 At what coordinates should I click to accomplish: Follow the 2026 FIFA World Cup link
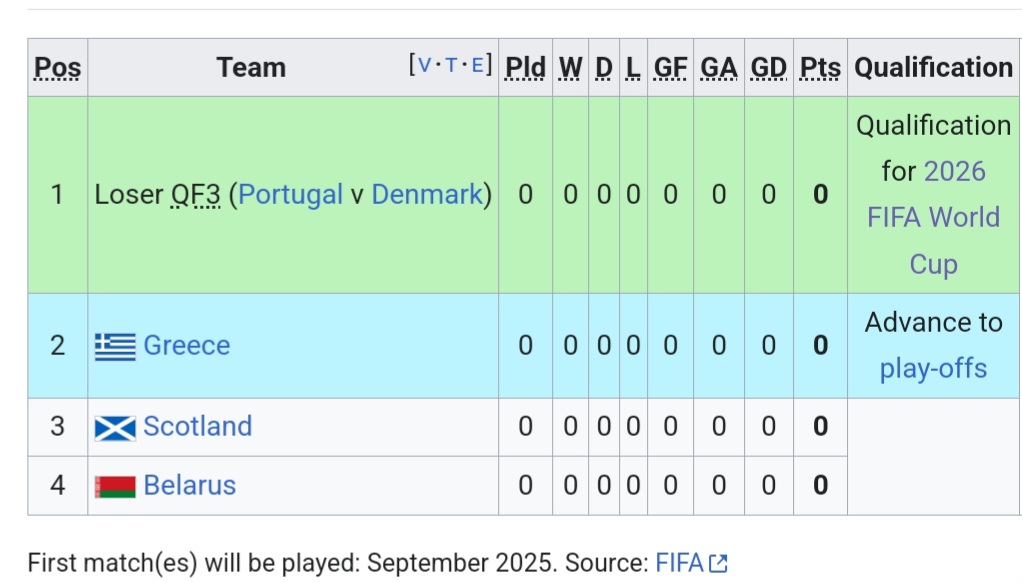(933, 218)
